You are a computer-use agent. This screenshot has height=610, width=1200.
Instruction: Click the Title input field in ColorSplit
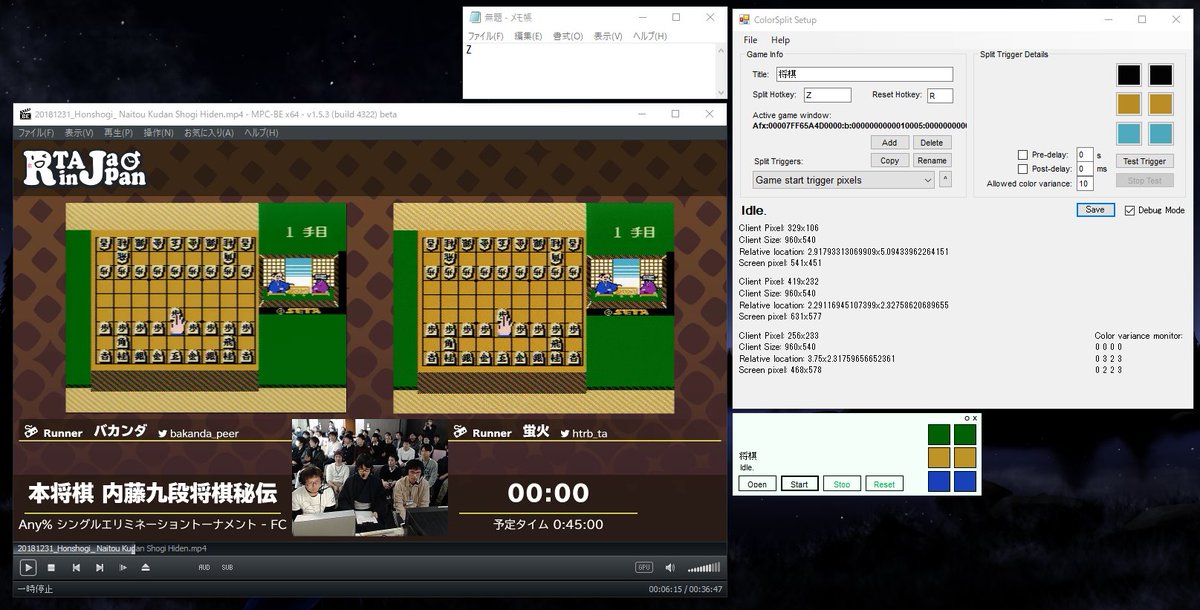pos(864,74)
